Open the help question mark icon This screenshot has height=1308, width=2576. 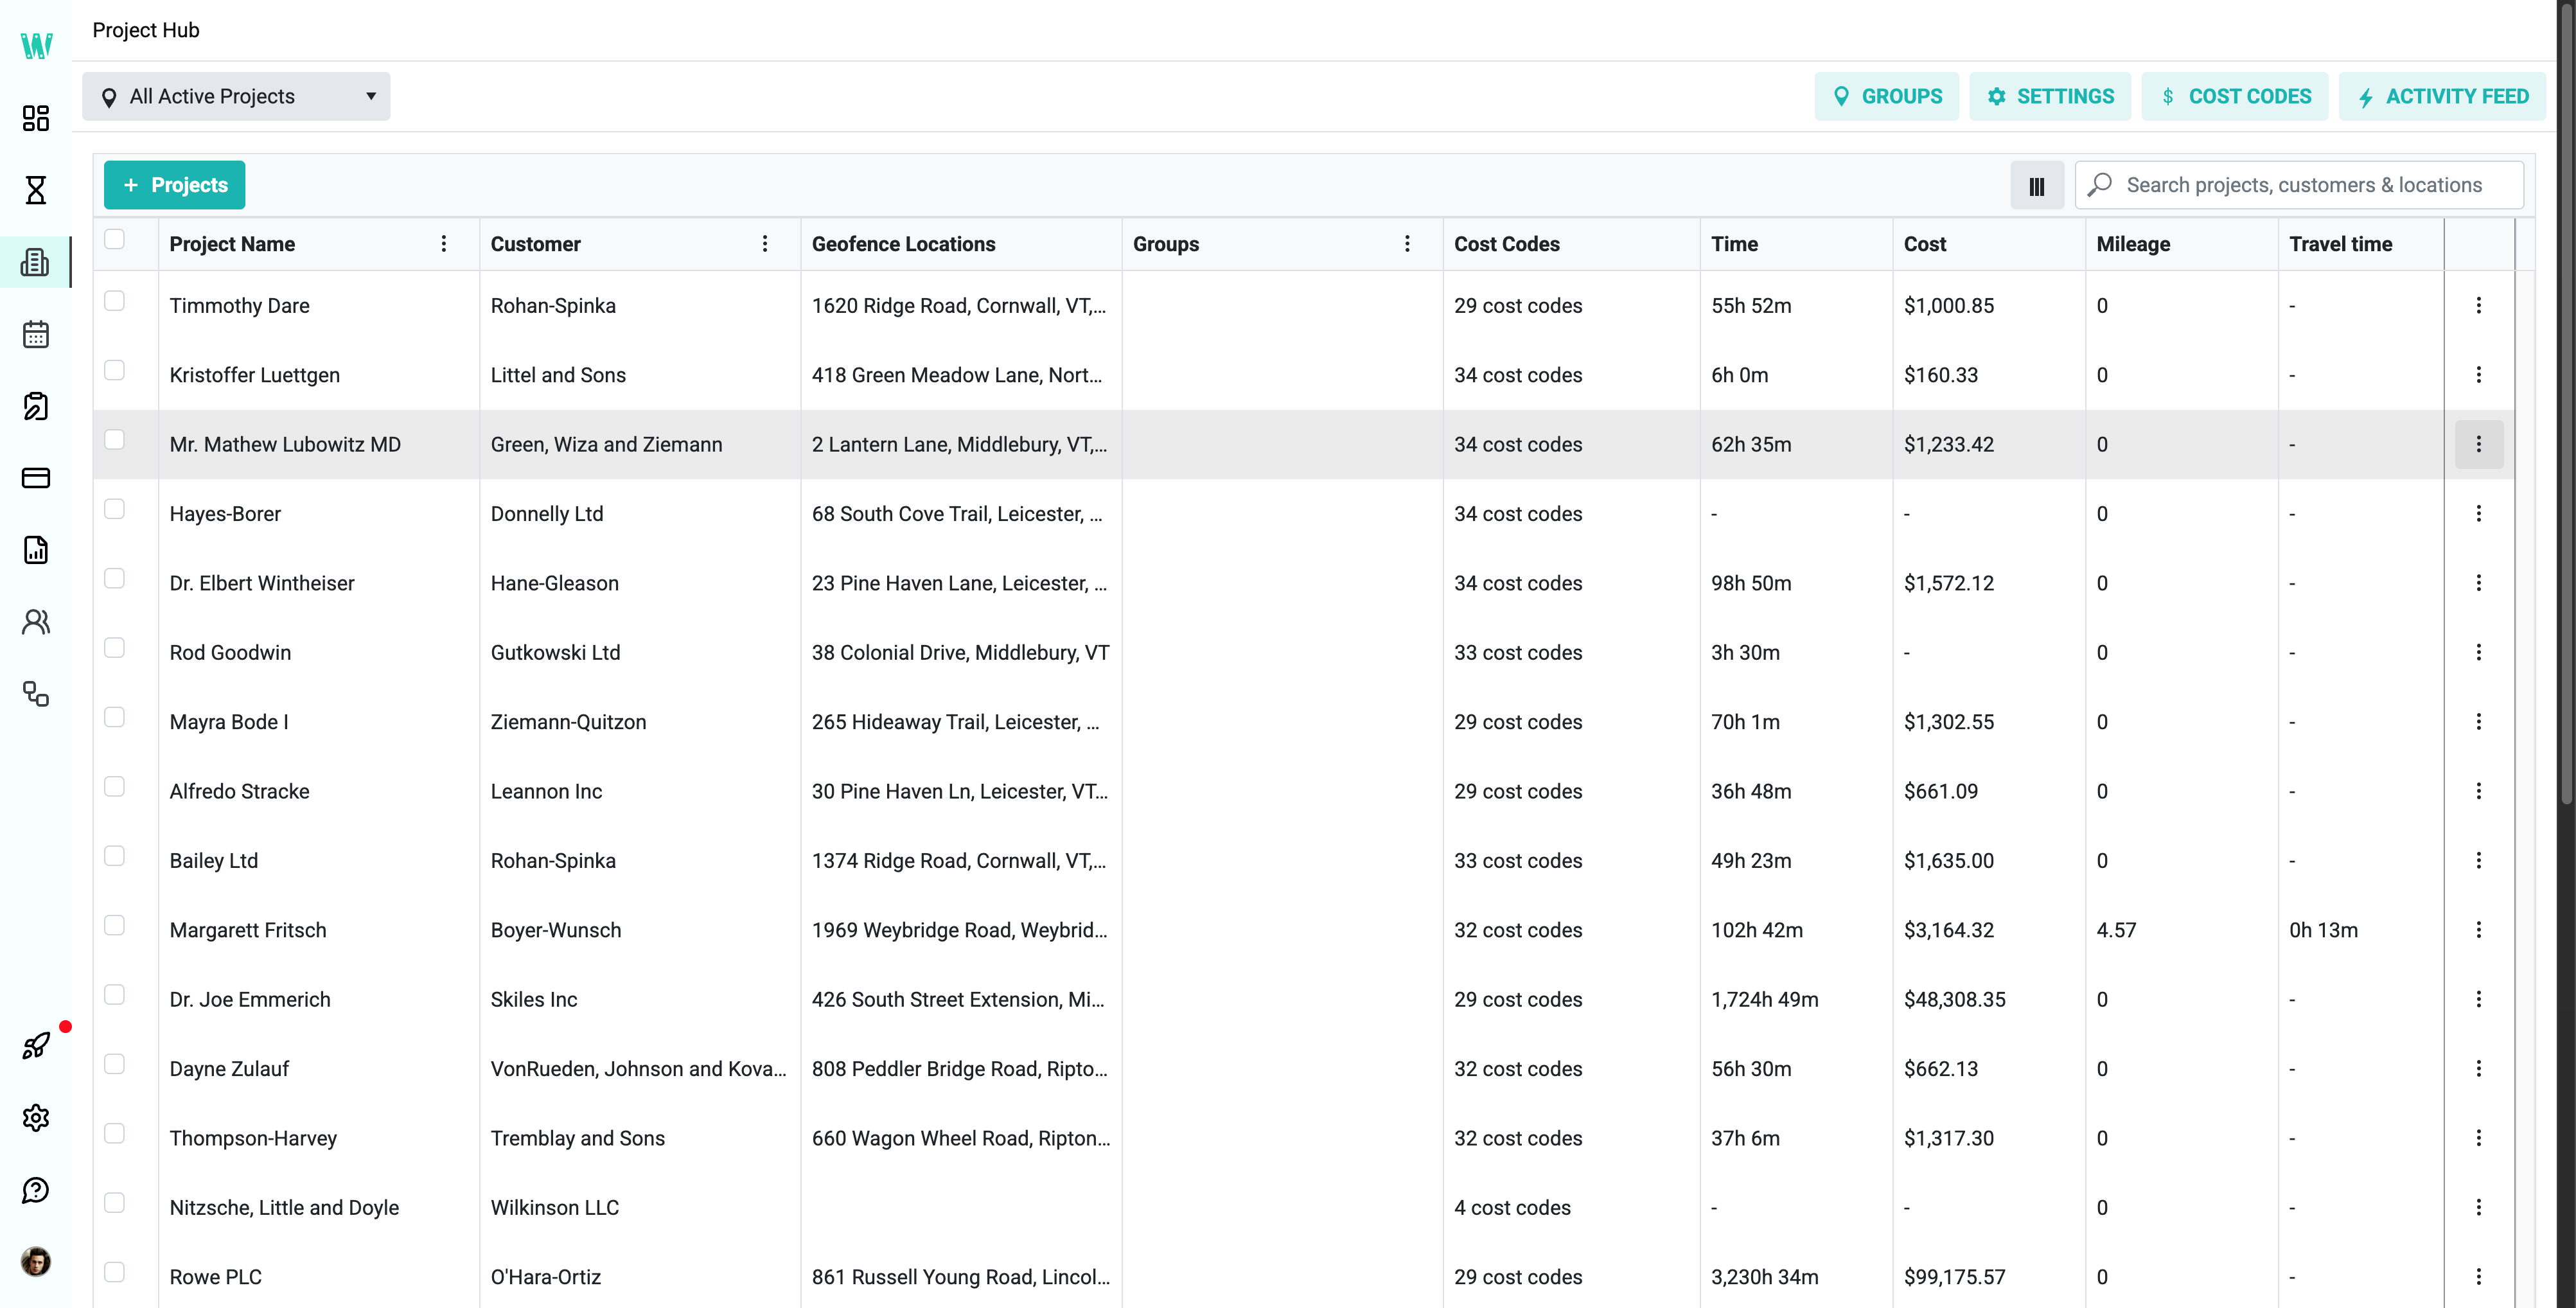(x=36, y=1189)
